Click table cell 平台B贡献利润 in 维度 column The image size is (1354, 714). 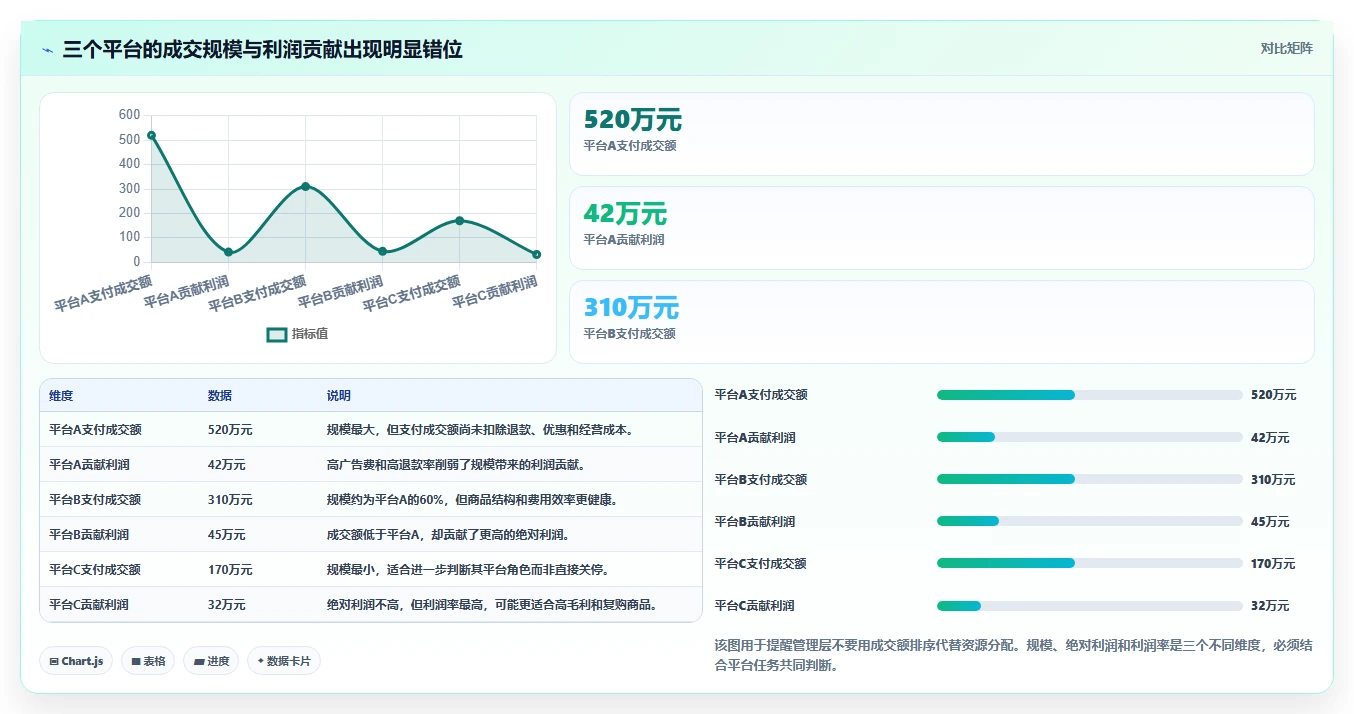pos(89,535)
